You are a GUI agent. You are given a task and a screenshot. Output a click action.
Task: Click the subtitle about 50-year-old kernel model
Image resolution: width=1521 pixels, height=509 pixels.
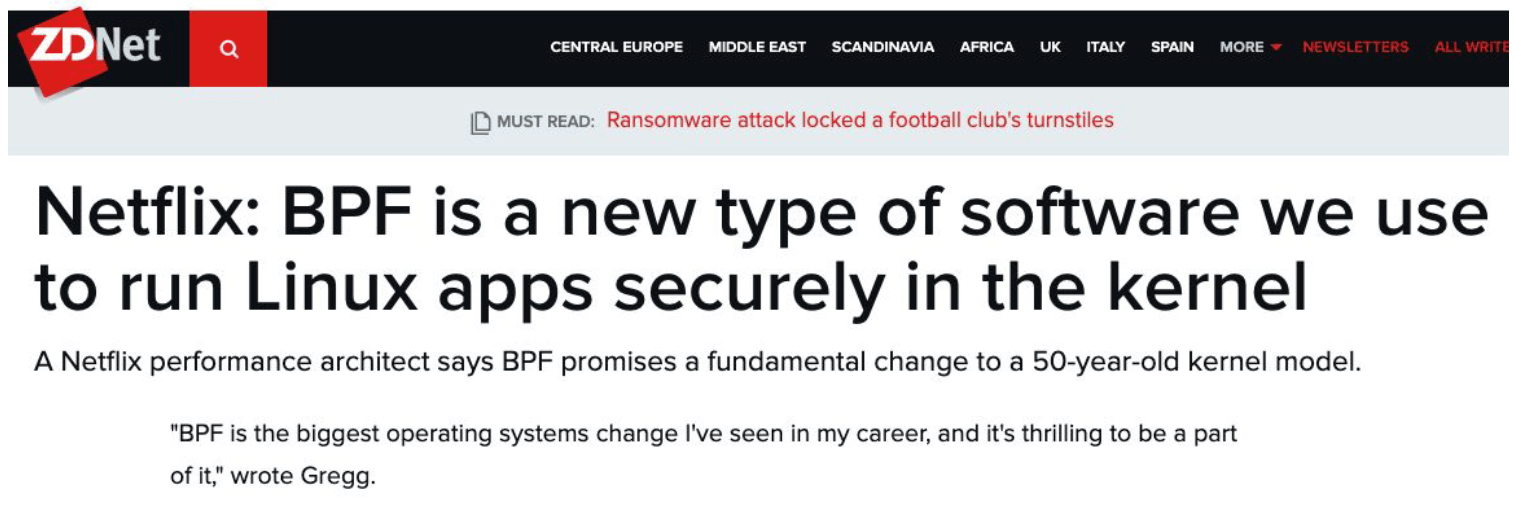pos(697,362)
